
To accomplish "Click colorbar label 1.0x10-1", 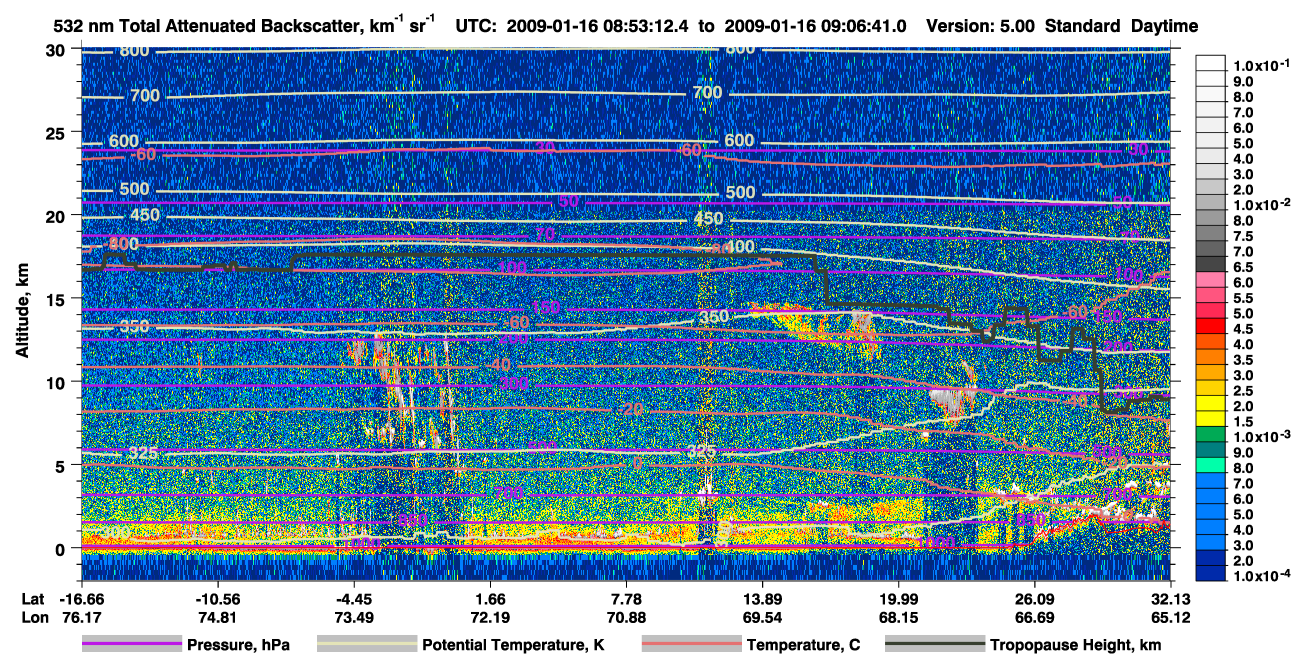I will (x=1263, y=65).
